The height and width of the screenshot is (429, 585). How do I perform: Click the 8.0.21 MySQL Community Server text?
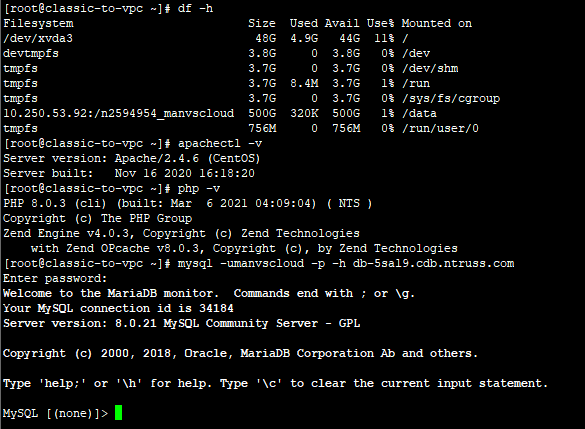point(216,323)
